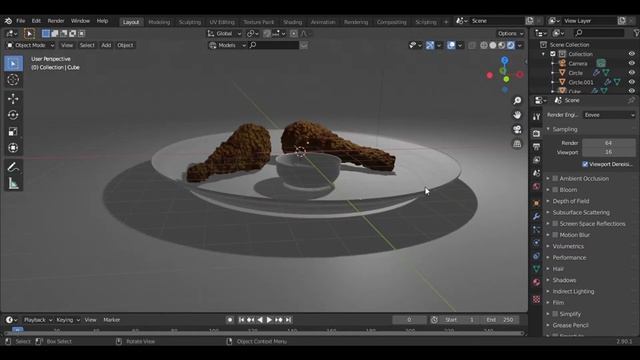Open the Object Data green triangle tab
640x360 pixels.
(x=536, y=269)
